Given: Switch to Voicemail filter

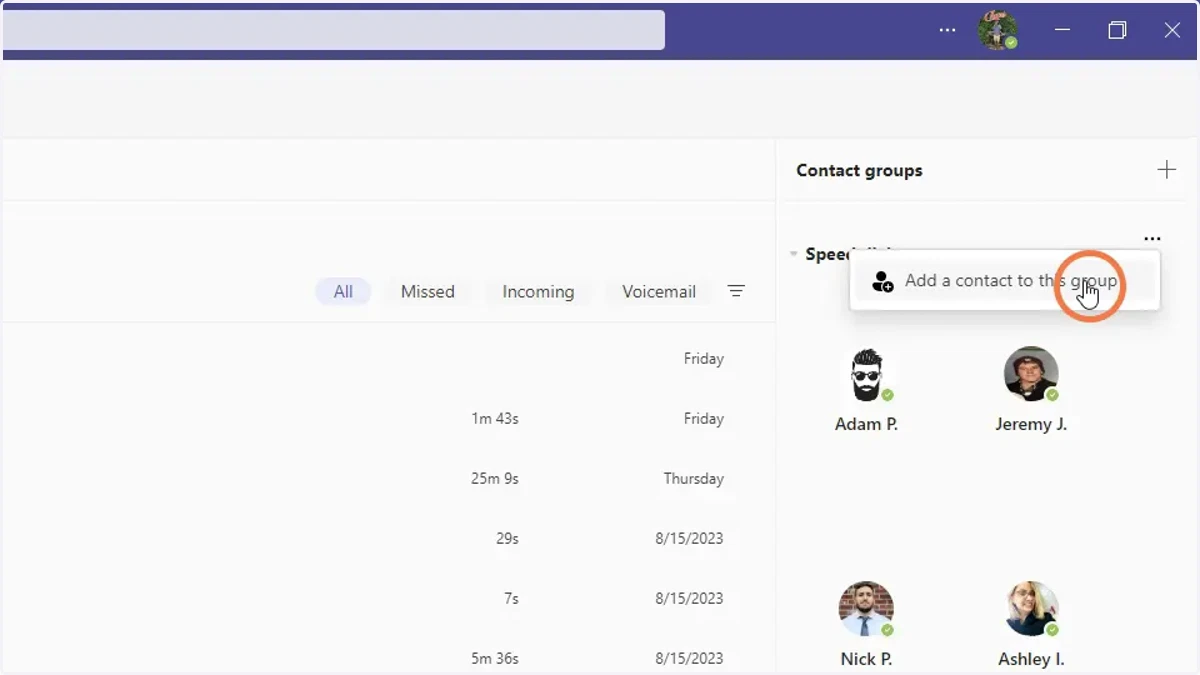Looking at the screenshot, I should click(659, 292).
